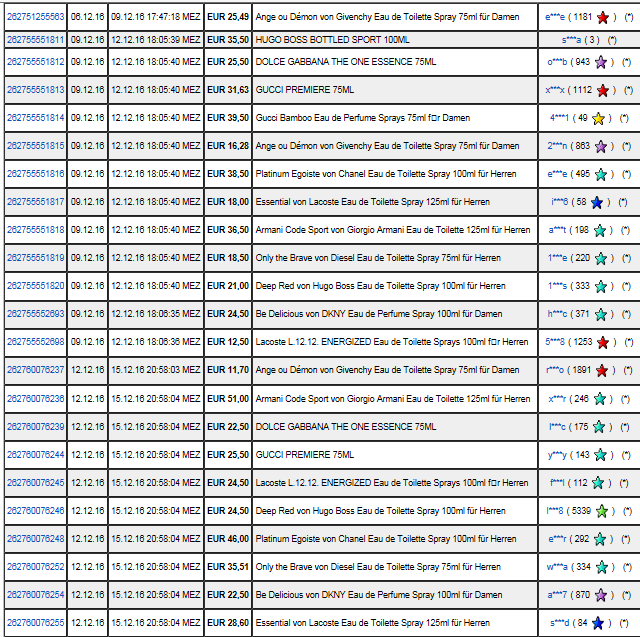Select price cell EUR 16,28
Image resolution: width=640 pixels, height=637 pixels.
pos(228,146)
